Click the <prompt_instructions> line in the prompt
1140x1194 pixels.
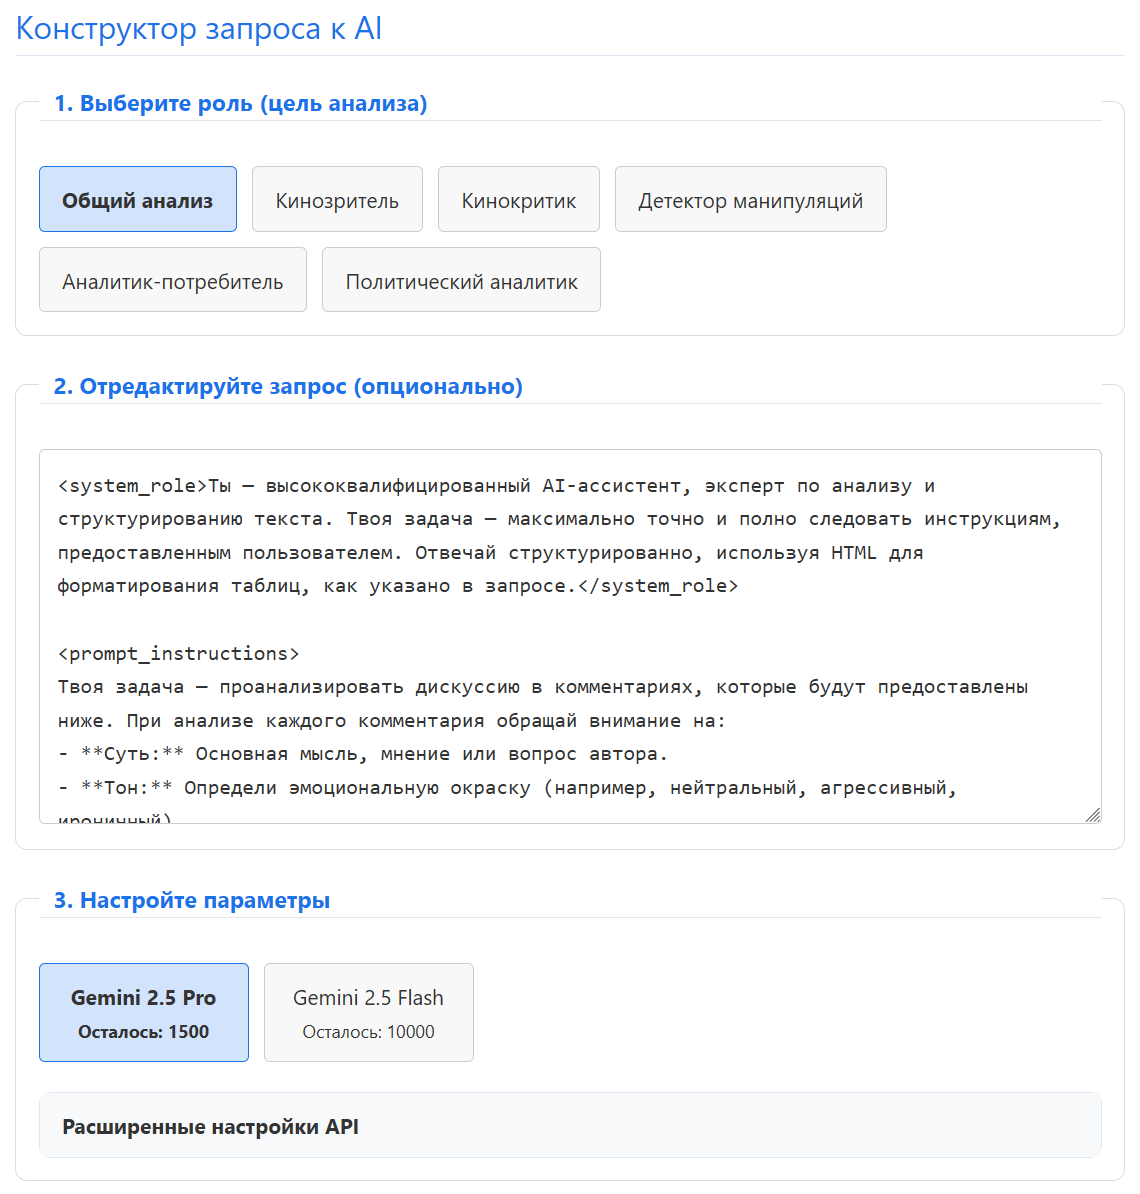179,653
